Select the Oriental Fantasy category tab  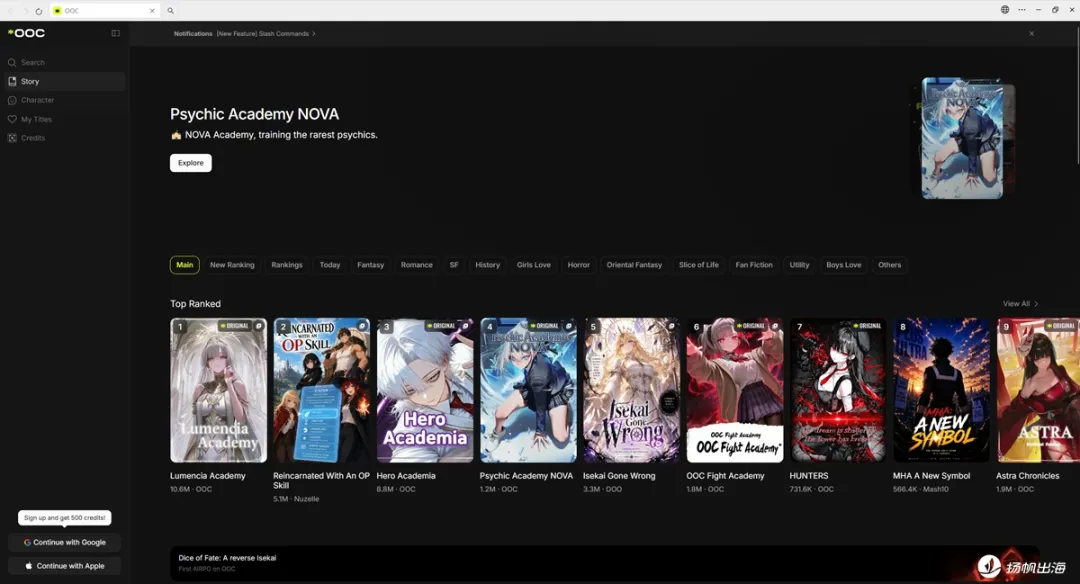tap(634, 265)
